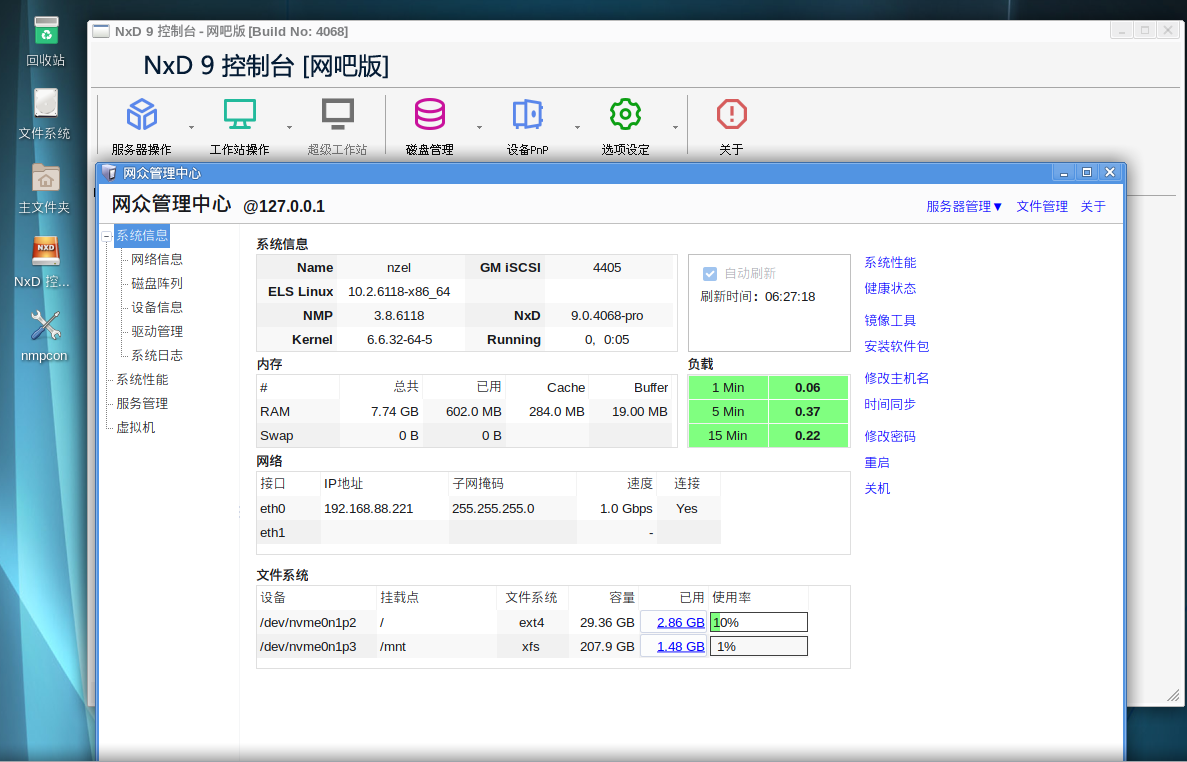
Task: Select 系统信息 in tree
Action: point(142,235)
